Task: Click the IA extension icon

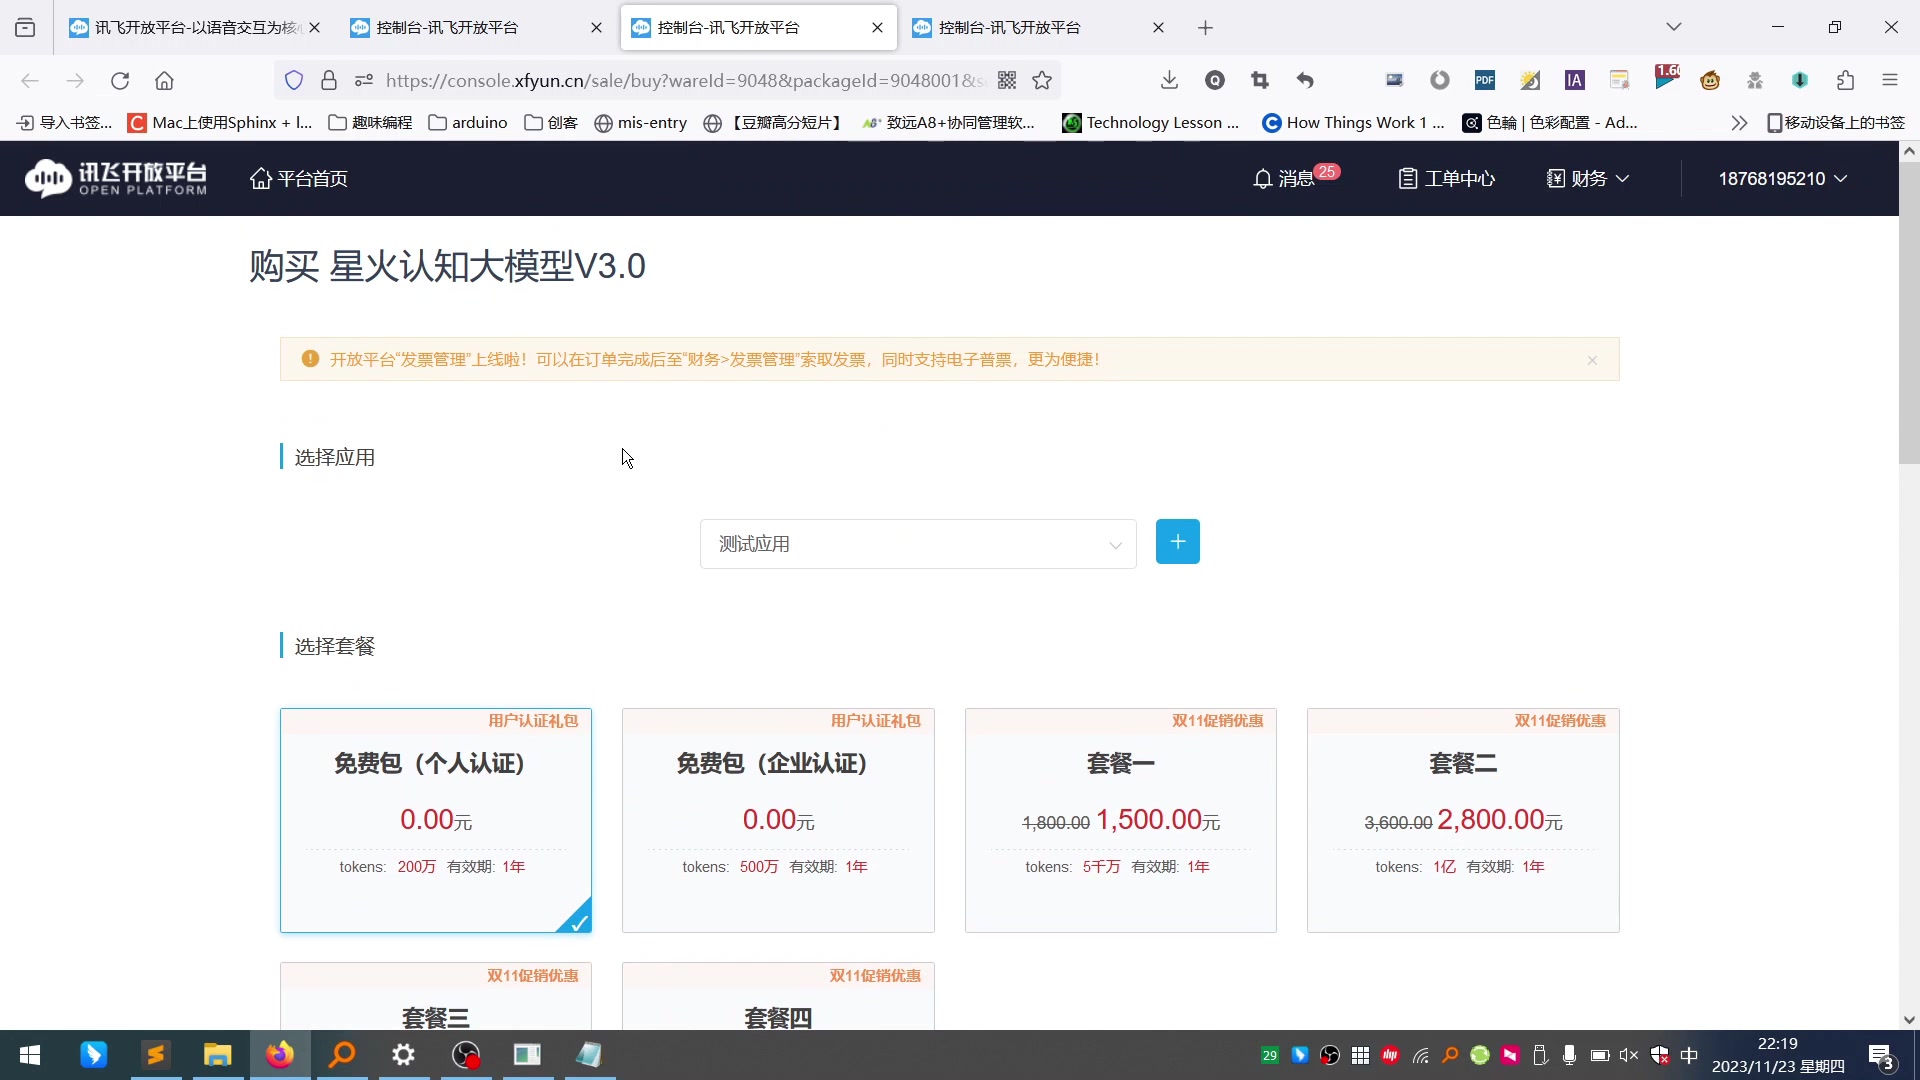Action: pos(1575,81)
